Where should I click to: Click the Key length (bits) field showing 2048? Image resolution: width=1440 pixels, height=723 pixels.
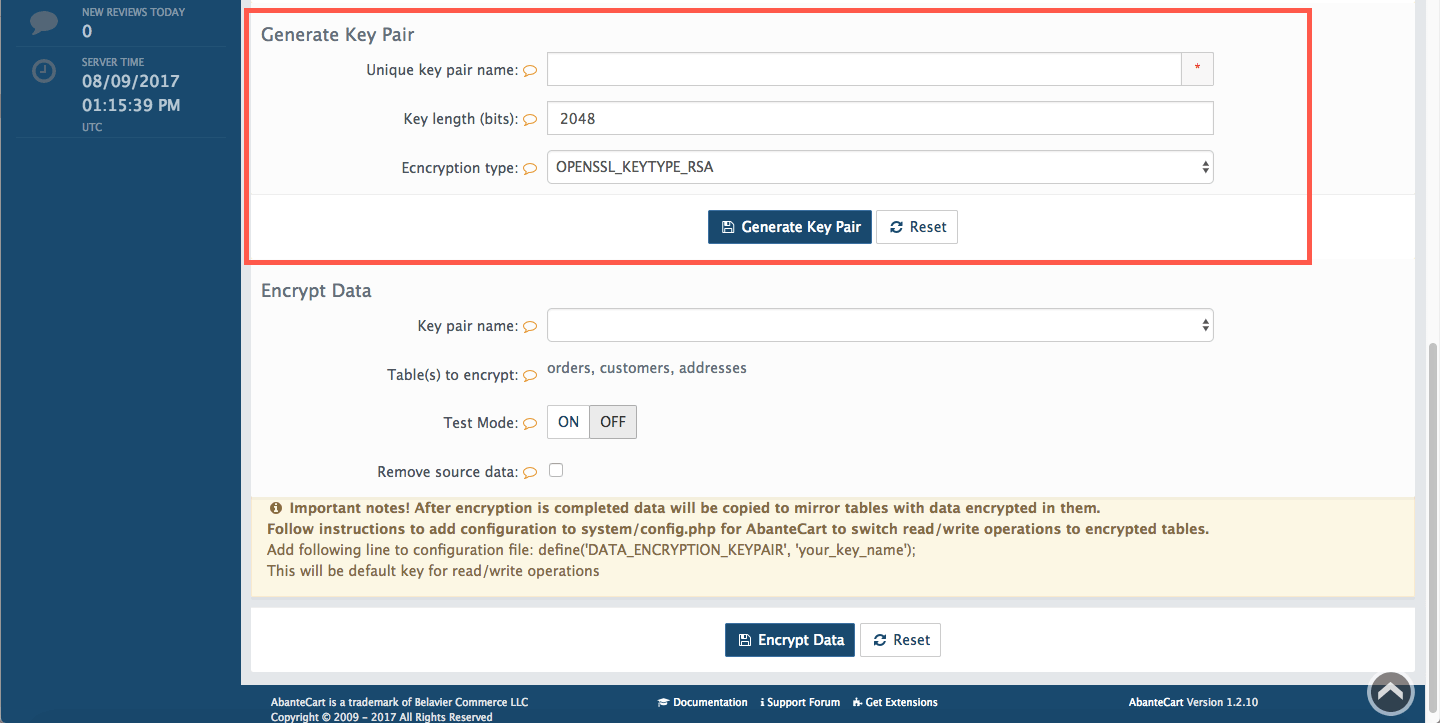click(880, 118)
